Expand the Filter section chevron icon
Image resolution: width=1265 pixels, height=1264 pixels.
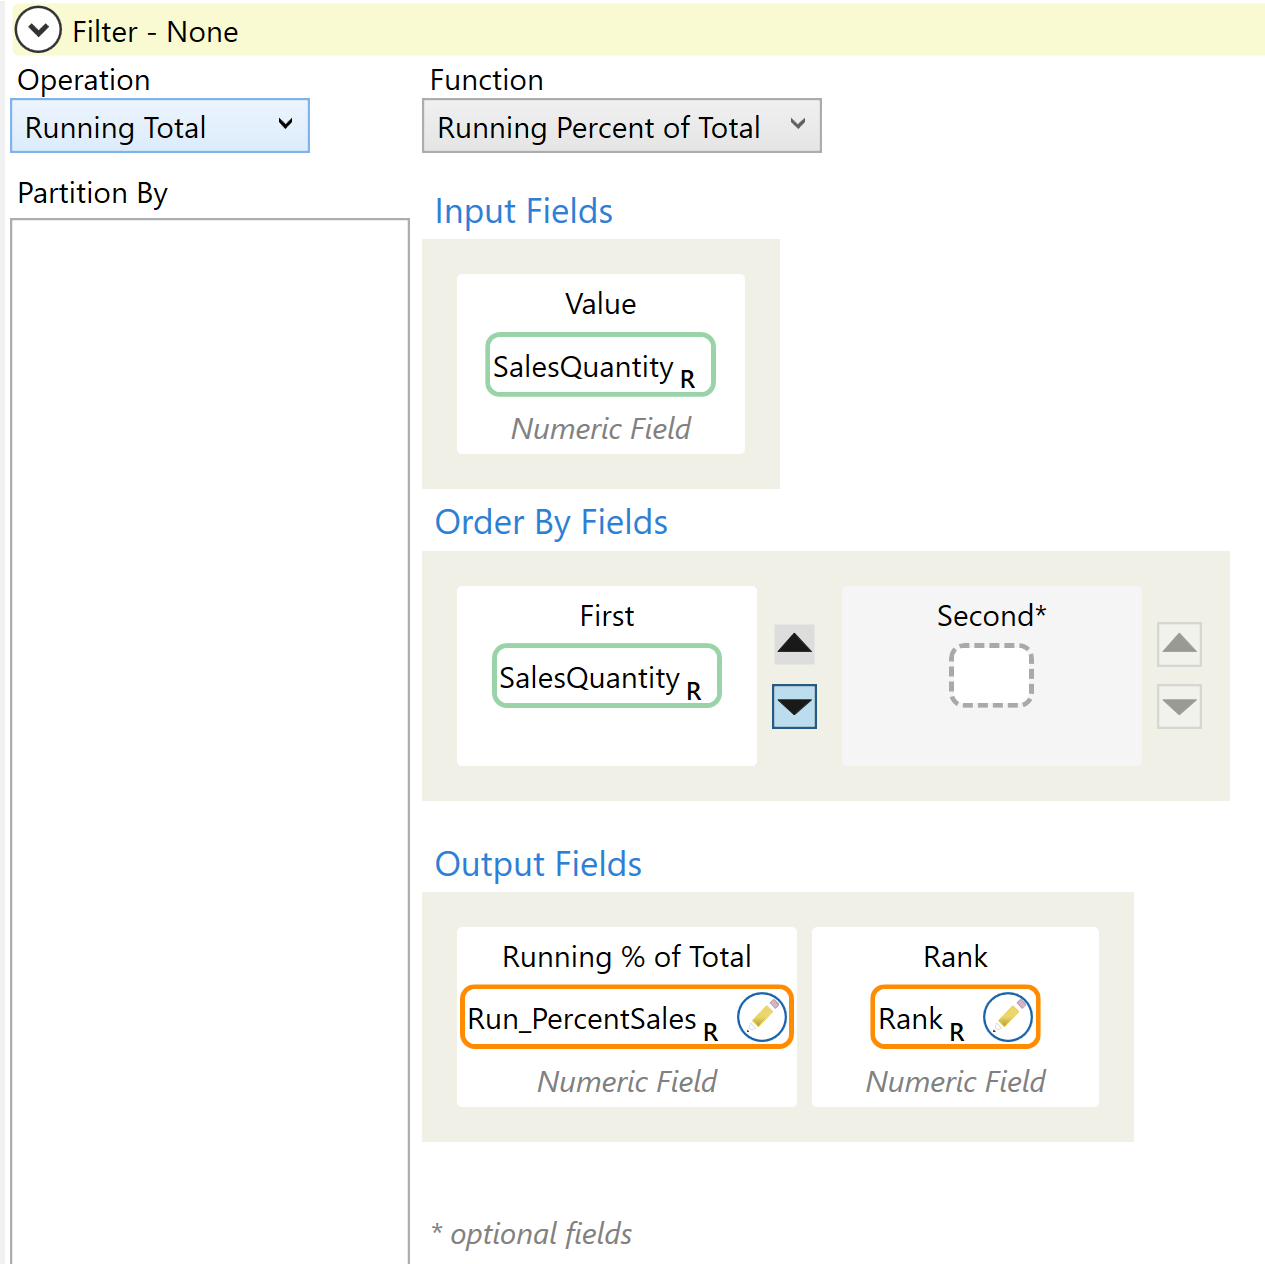tap(38, 31)
